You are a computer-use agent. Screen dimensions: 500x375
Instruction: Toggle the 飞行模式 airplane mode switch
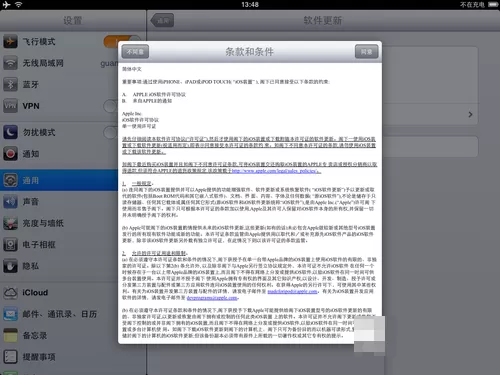click(x=122, y=42)
